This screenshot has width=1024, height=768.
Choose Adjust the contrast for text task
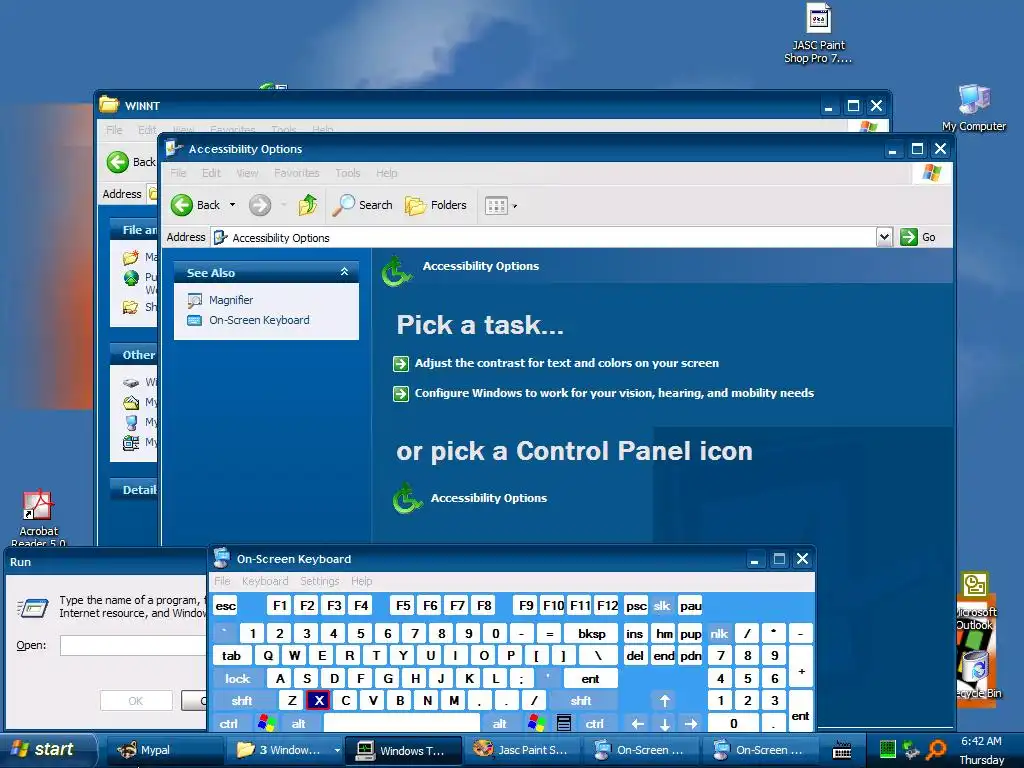tap(566, 363)
